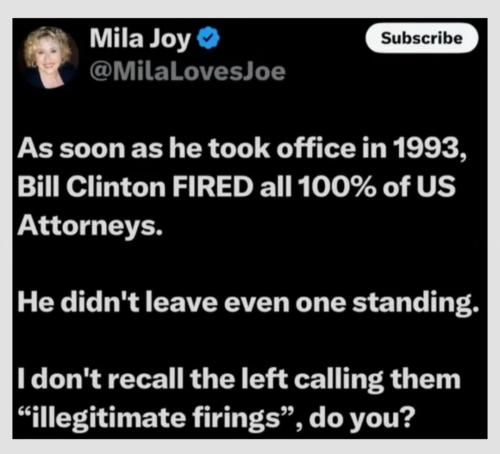Click the quoted phrase "illegitimate firings"

[x=156, y=417]
